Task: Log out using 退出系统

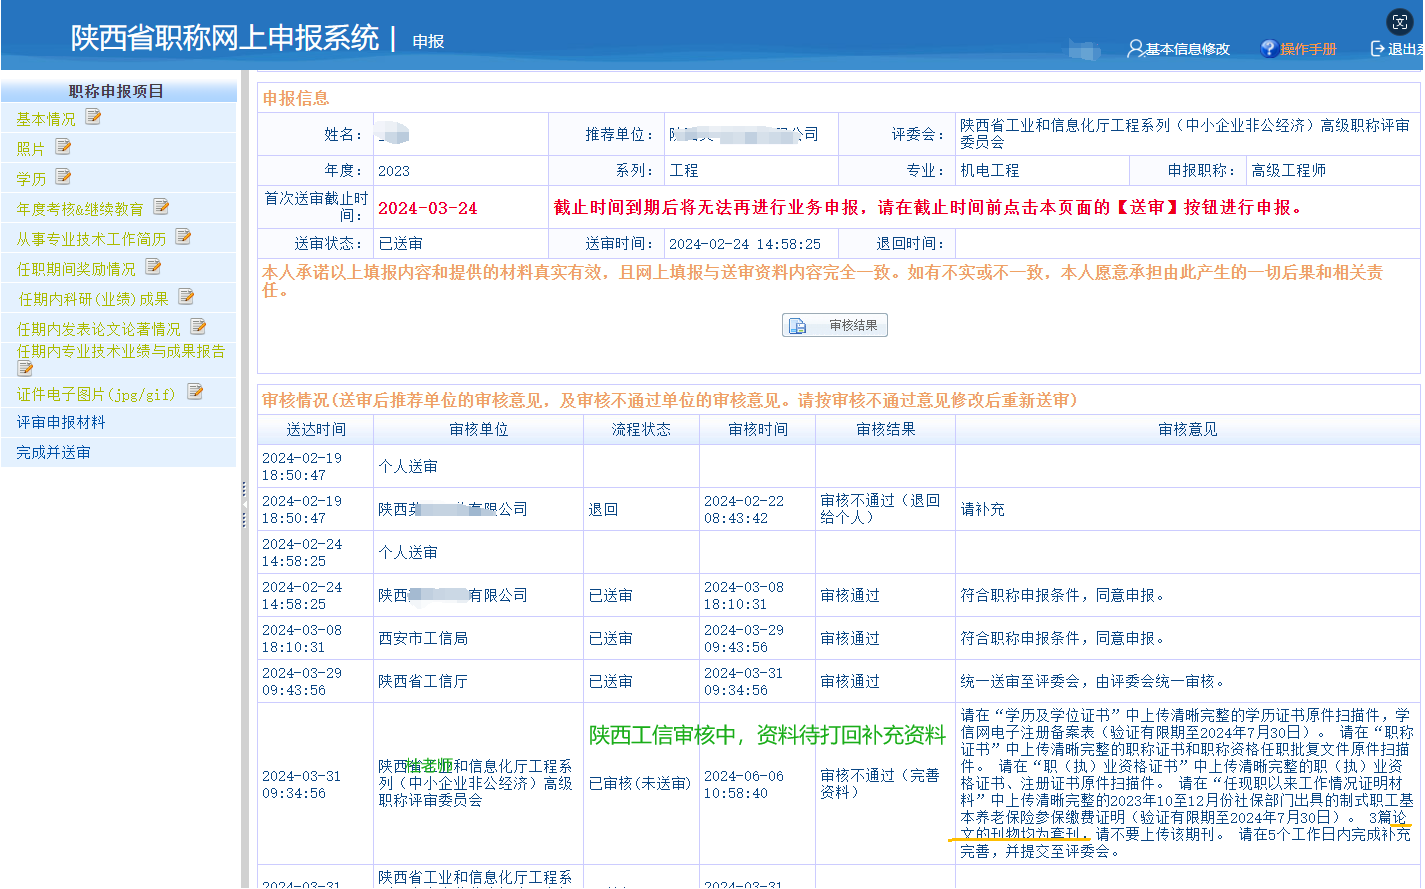Action: point(1401,49)
